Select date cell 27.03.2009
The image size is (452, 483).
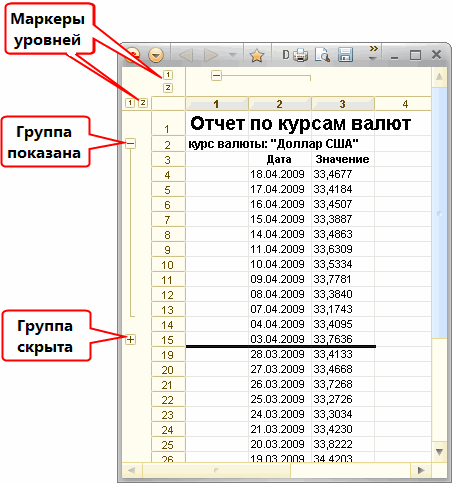click(x=280, y=369)
